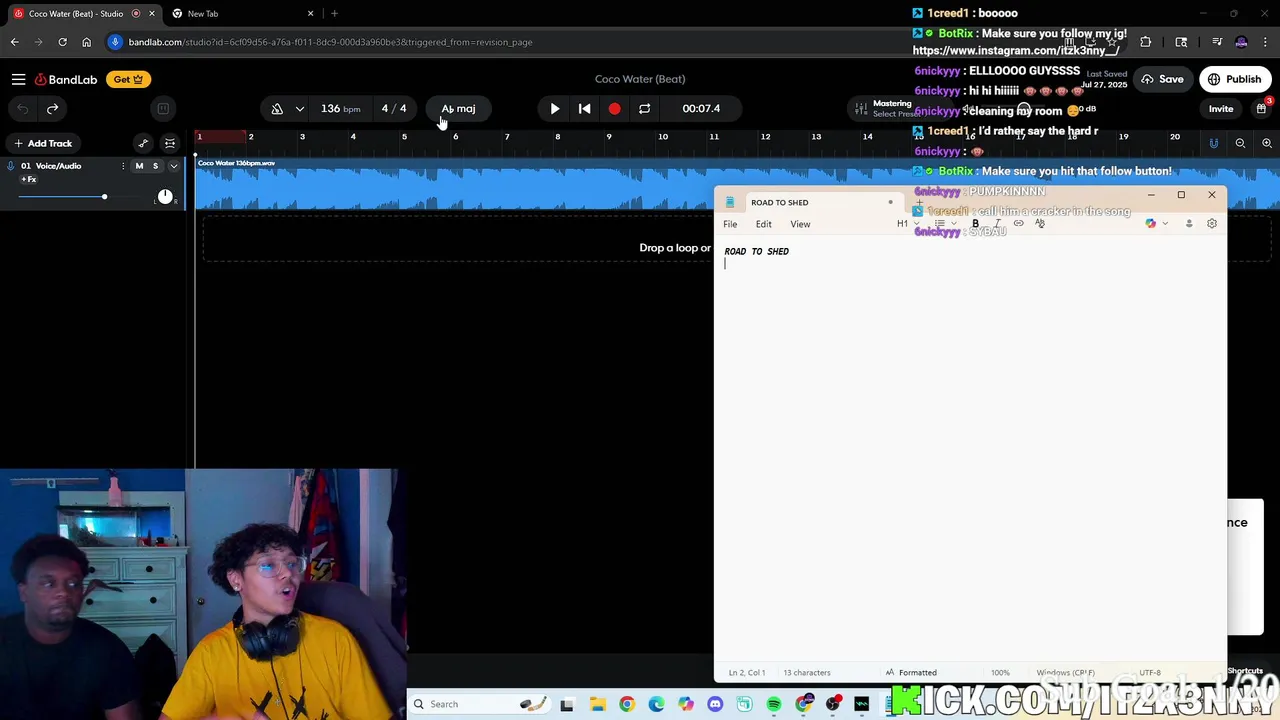Image resolution: width=1280 pixels, height=720 pixels.
Task: Toggle the timeline snap magnet icon
Action: tap(1213, 143)
